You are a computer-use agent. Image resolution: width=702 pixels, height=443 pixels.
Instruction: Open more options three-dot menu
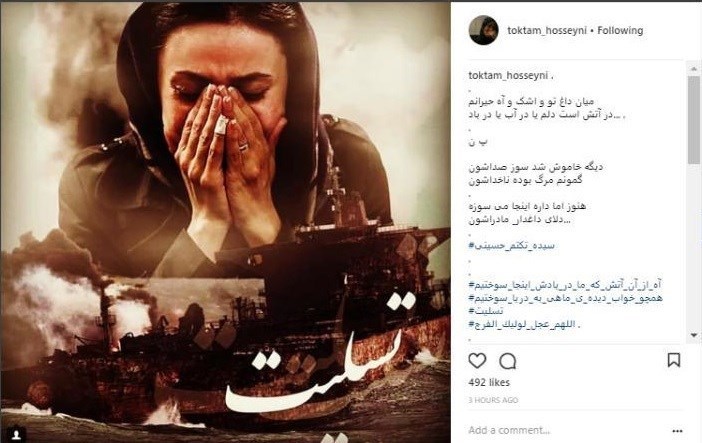tap(677, 431)
